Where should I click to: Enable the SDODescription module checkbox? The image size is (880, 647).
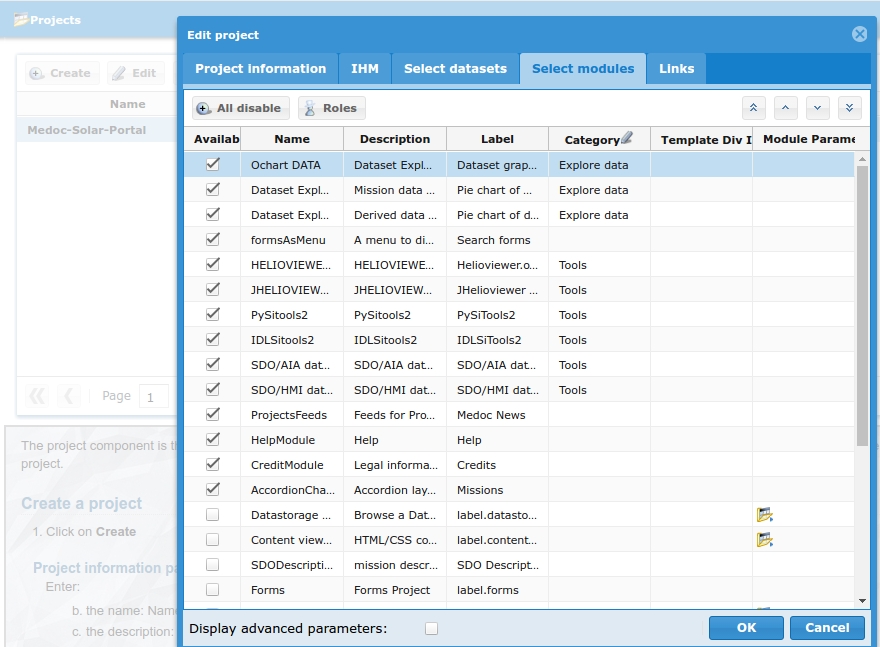coord(213,565)
